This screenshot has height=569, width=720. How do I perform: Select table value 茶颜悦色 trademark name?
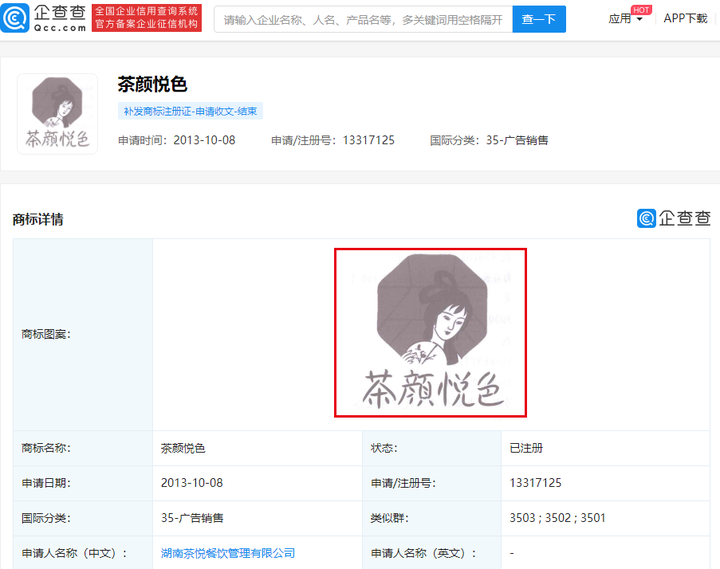point(183,448)
